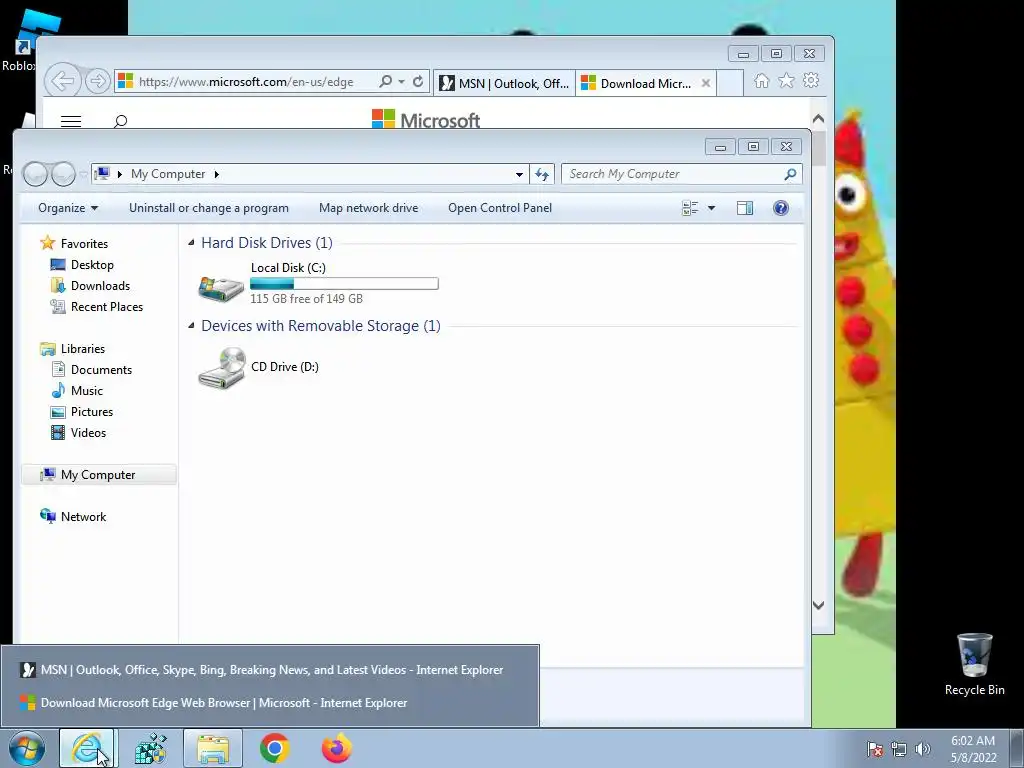Open the Music library
Image resolution: width=1024 pixels, height=768 pixels.
pos(86,391)
